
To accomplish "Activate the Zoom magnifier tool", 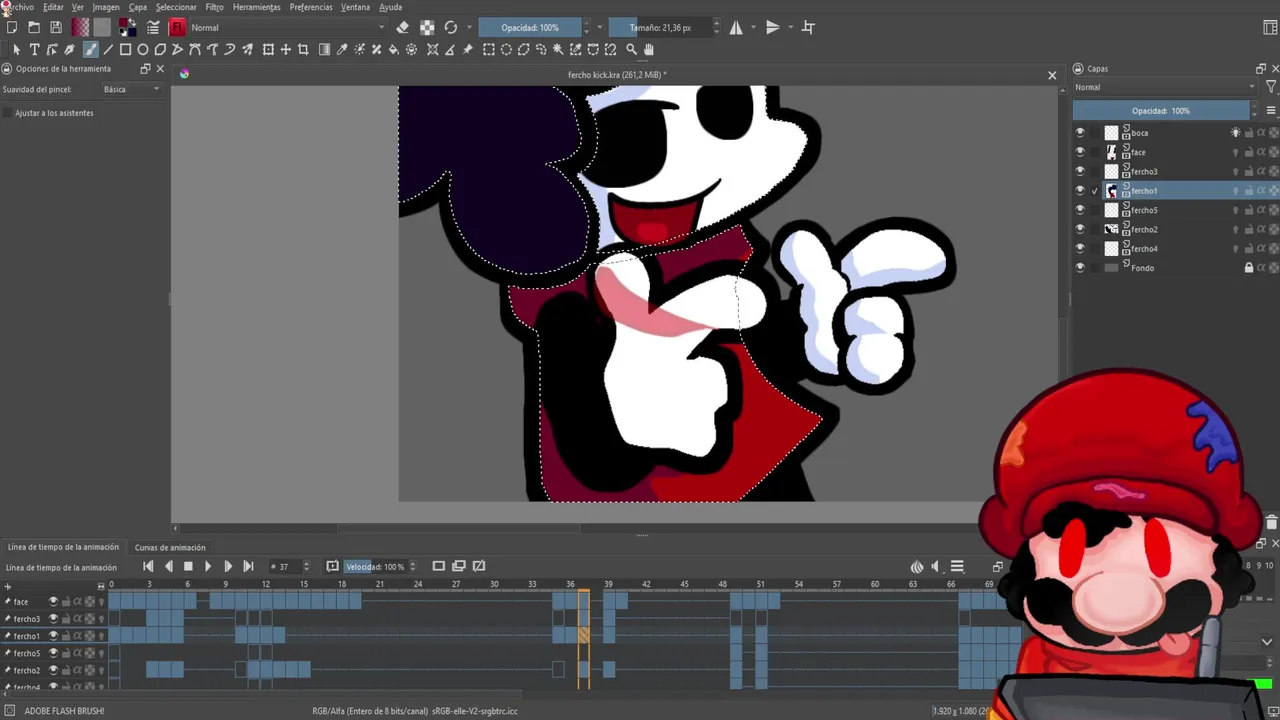I will (x=631, y=49).
